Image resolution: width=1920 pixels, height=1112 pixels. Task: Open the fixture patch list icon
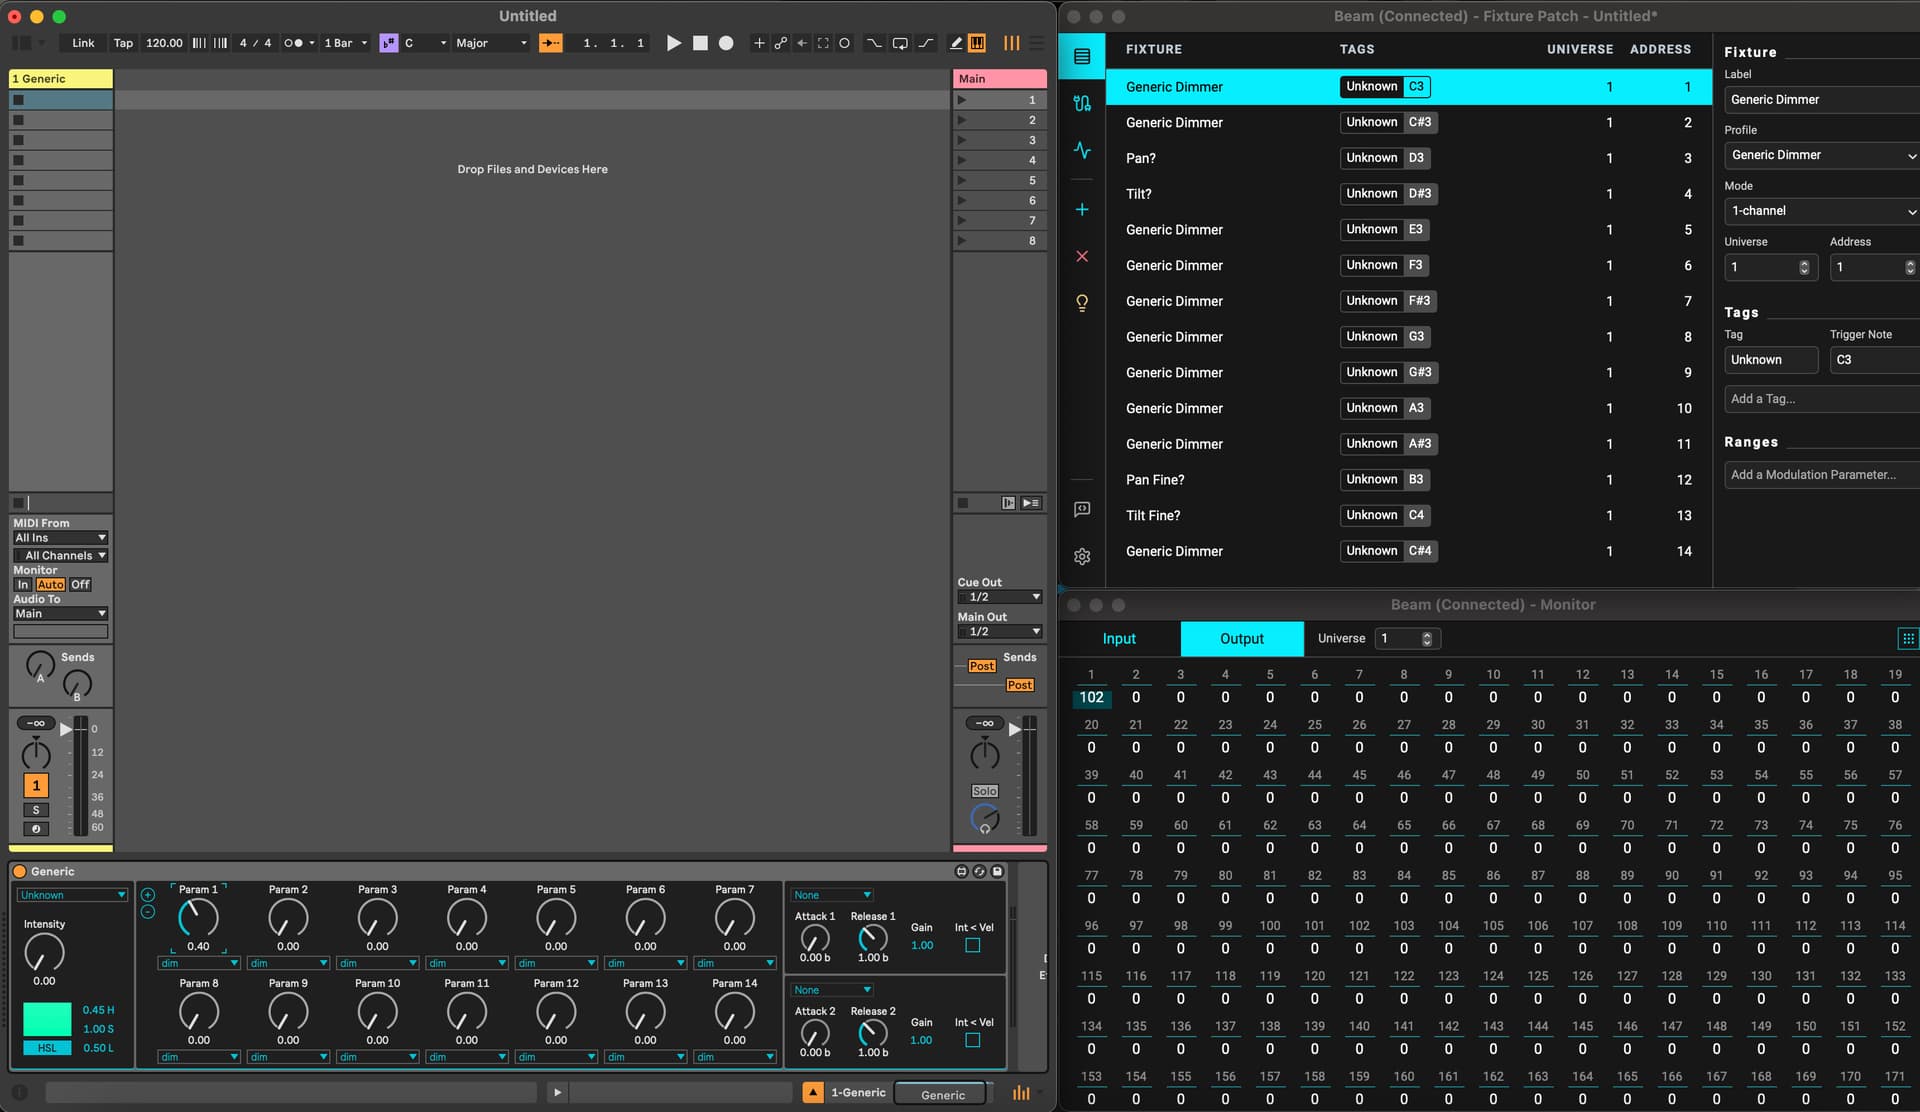click(1082, 56)
